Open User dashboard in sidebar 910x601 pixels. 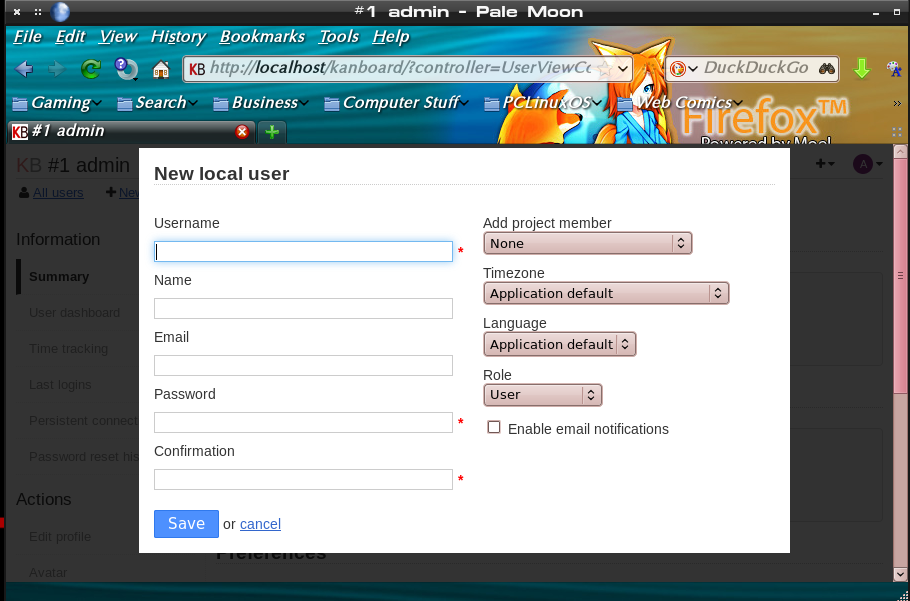click(74, 313)
